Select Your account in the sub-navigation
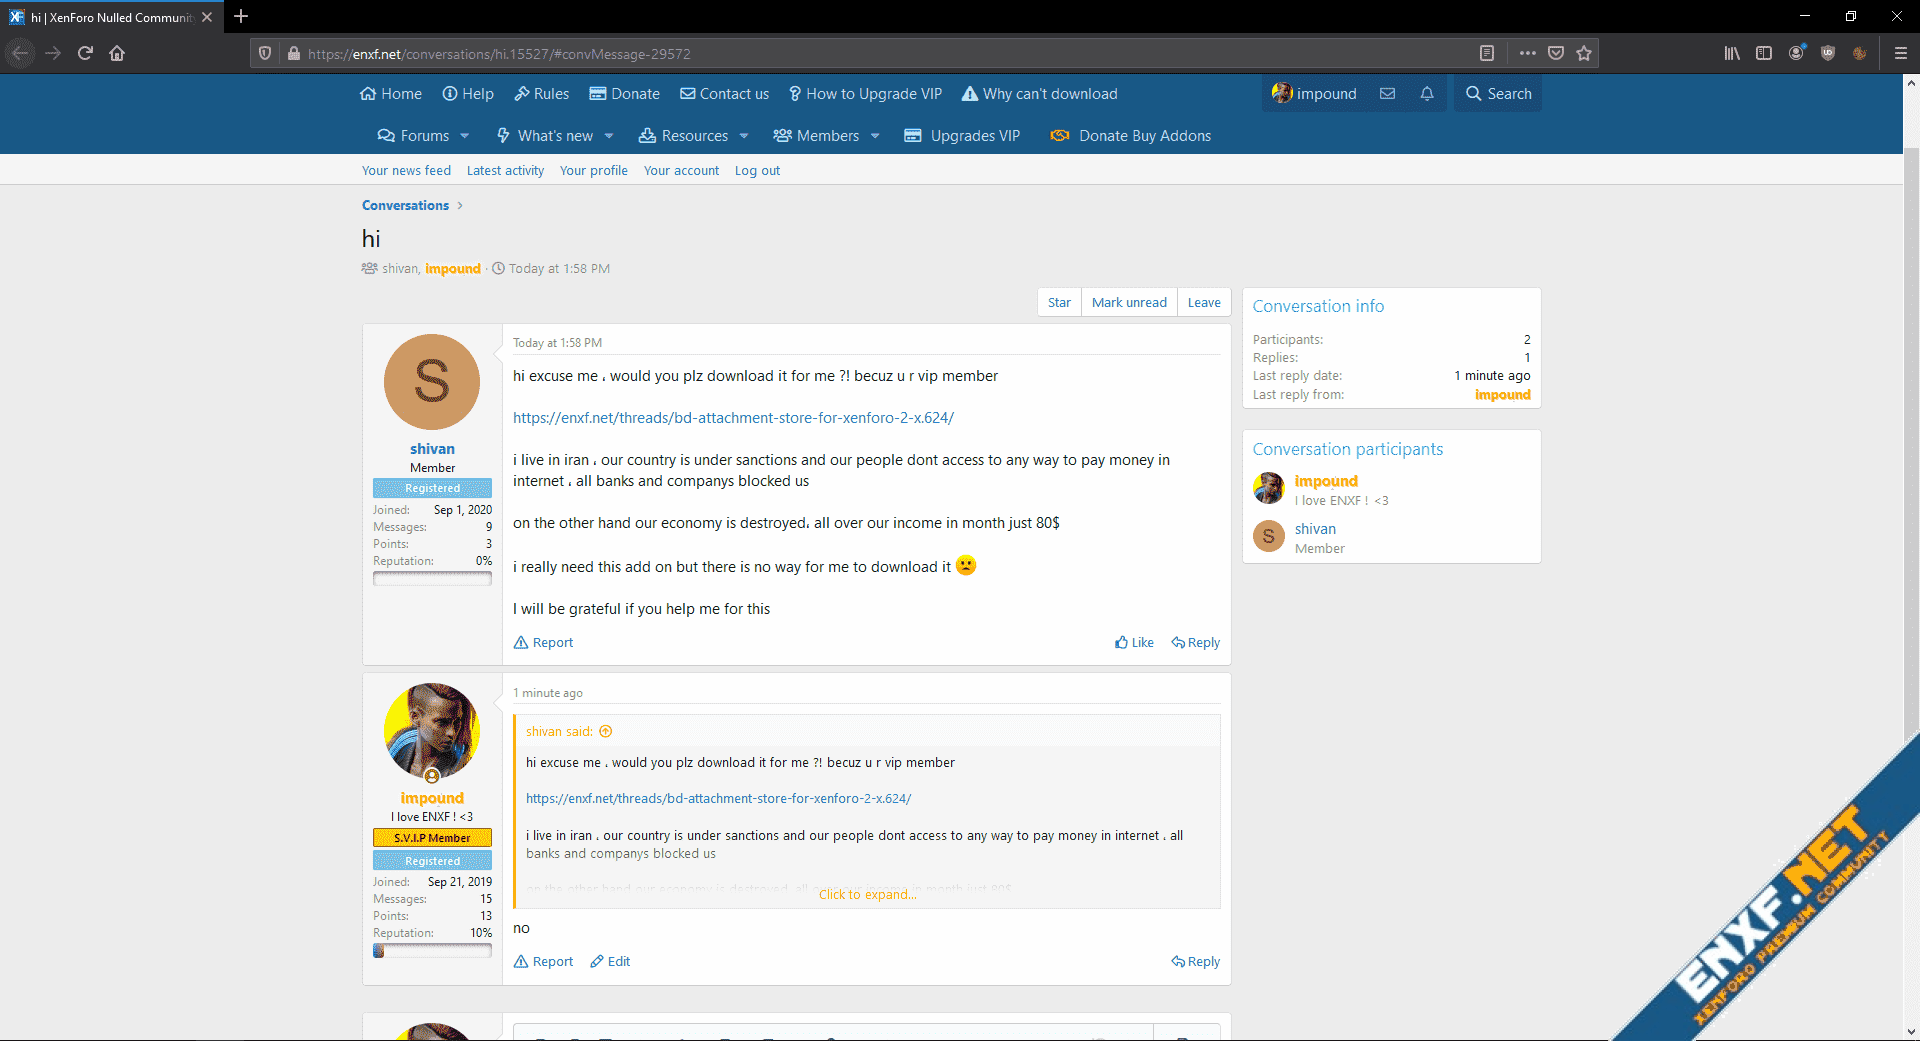The image size is (1920, 1041). [681, 171]
